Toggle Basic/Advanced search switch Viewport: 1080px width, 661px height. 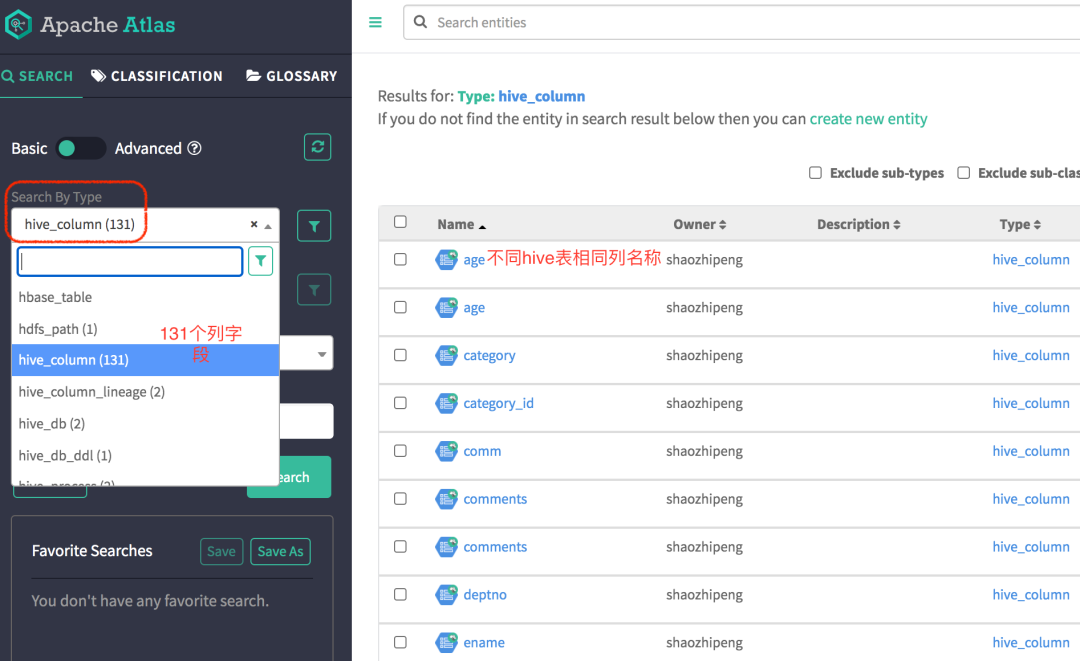click(81, 148)
